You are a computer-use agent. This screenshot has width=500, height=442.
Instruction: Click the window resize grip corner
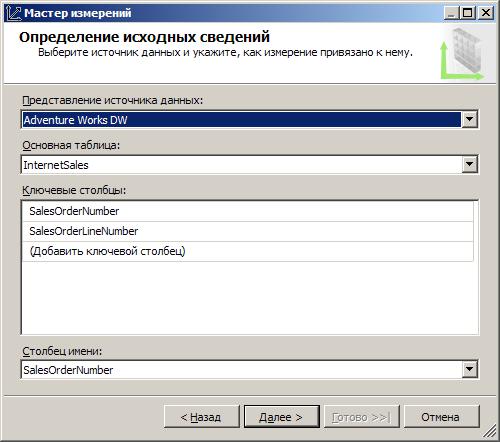coord(490,432)
